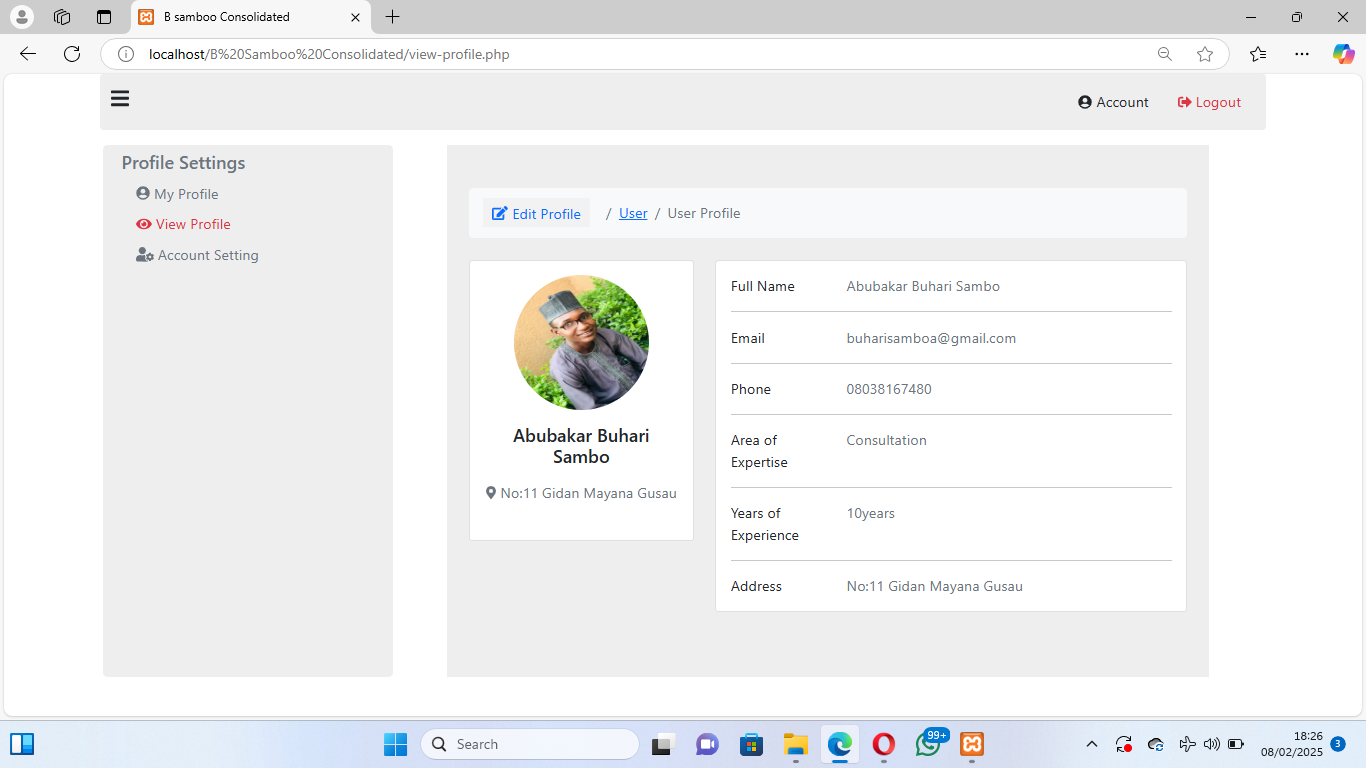The image size is (1366, 768).
Task: Open the Windows Start menu
Action: (395, 744)
